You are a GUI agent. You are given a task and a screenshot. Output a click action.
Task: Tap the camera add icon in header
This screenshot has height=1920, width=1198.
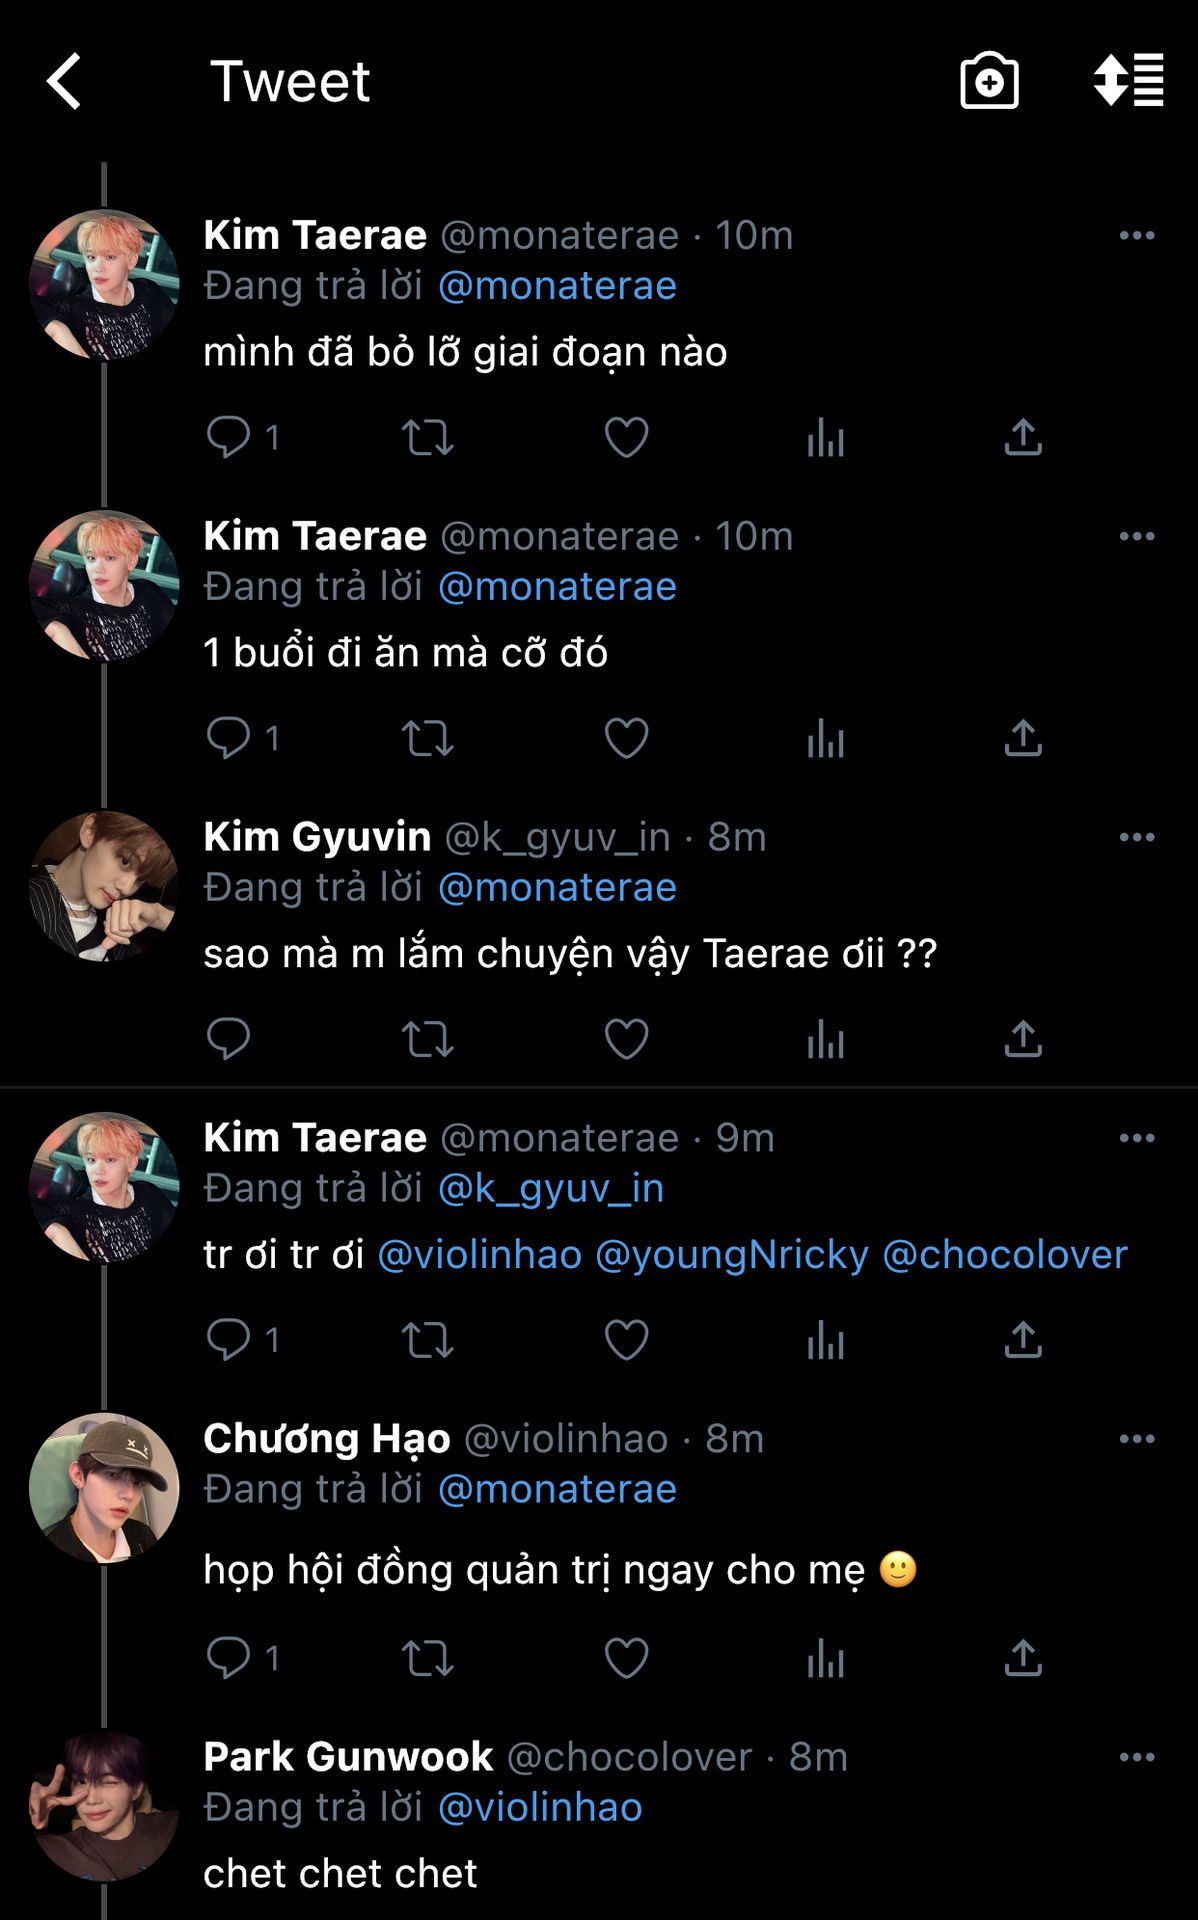click(989, 81)
